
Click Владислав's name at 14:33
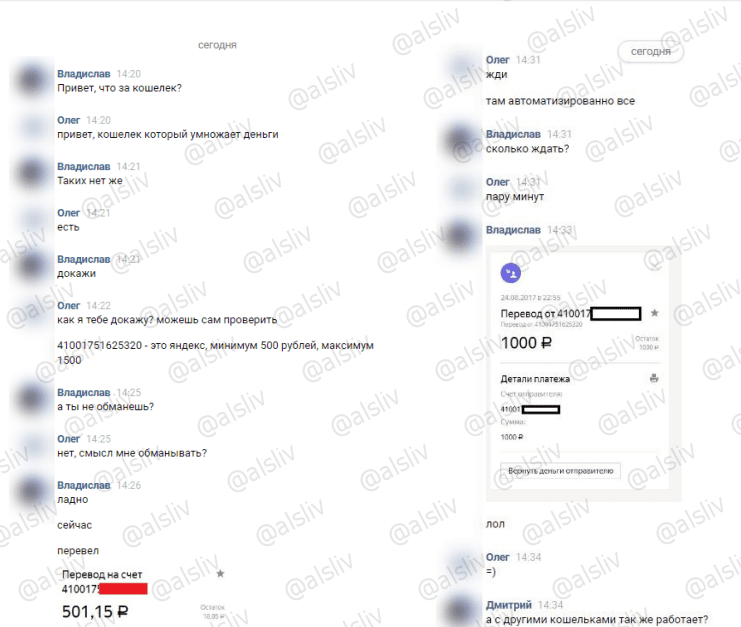click(513, 230)
